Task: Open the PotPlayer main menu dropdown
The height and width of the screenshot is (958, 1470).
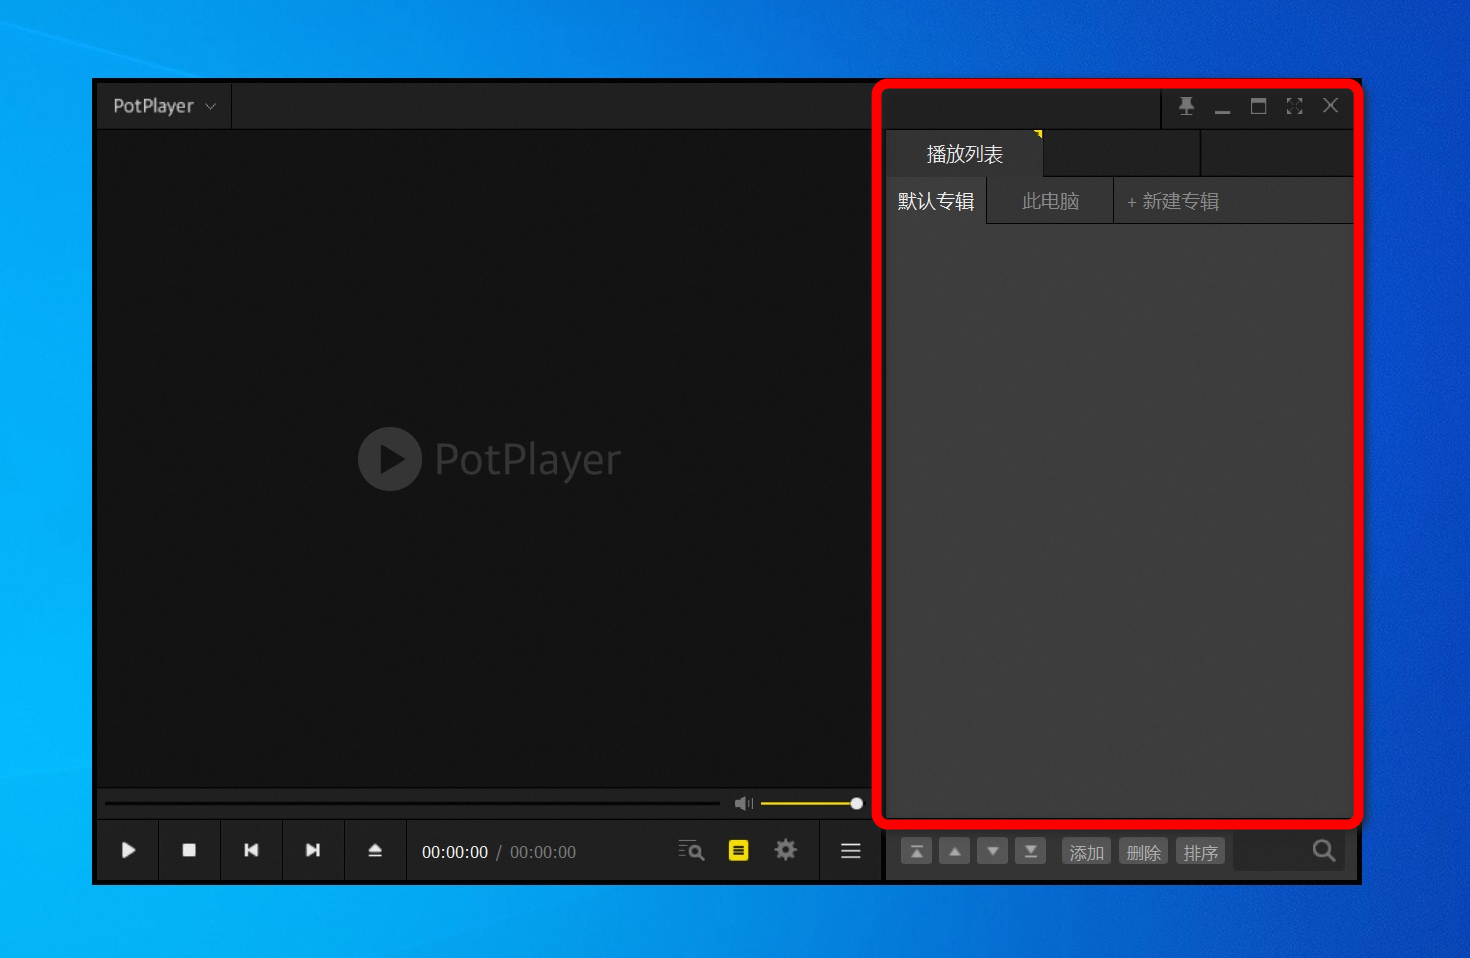Action: (164, 106)
